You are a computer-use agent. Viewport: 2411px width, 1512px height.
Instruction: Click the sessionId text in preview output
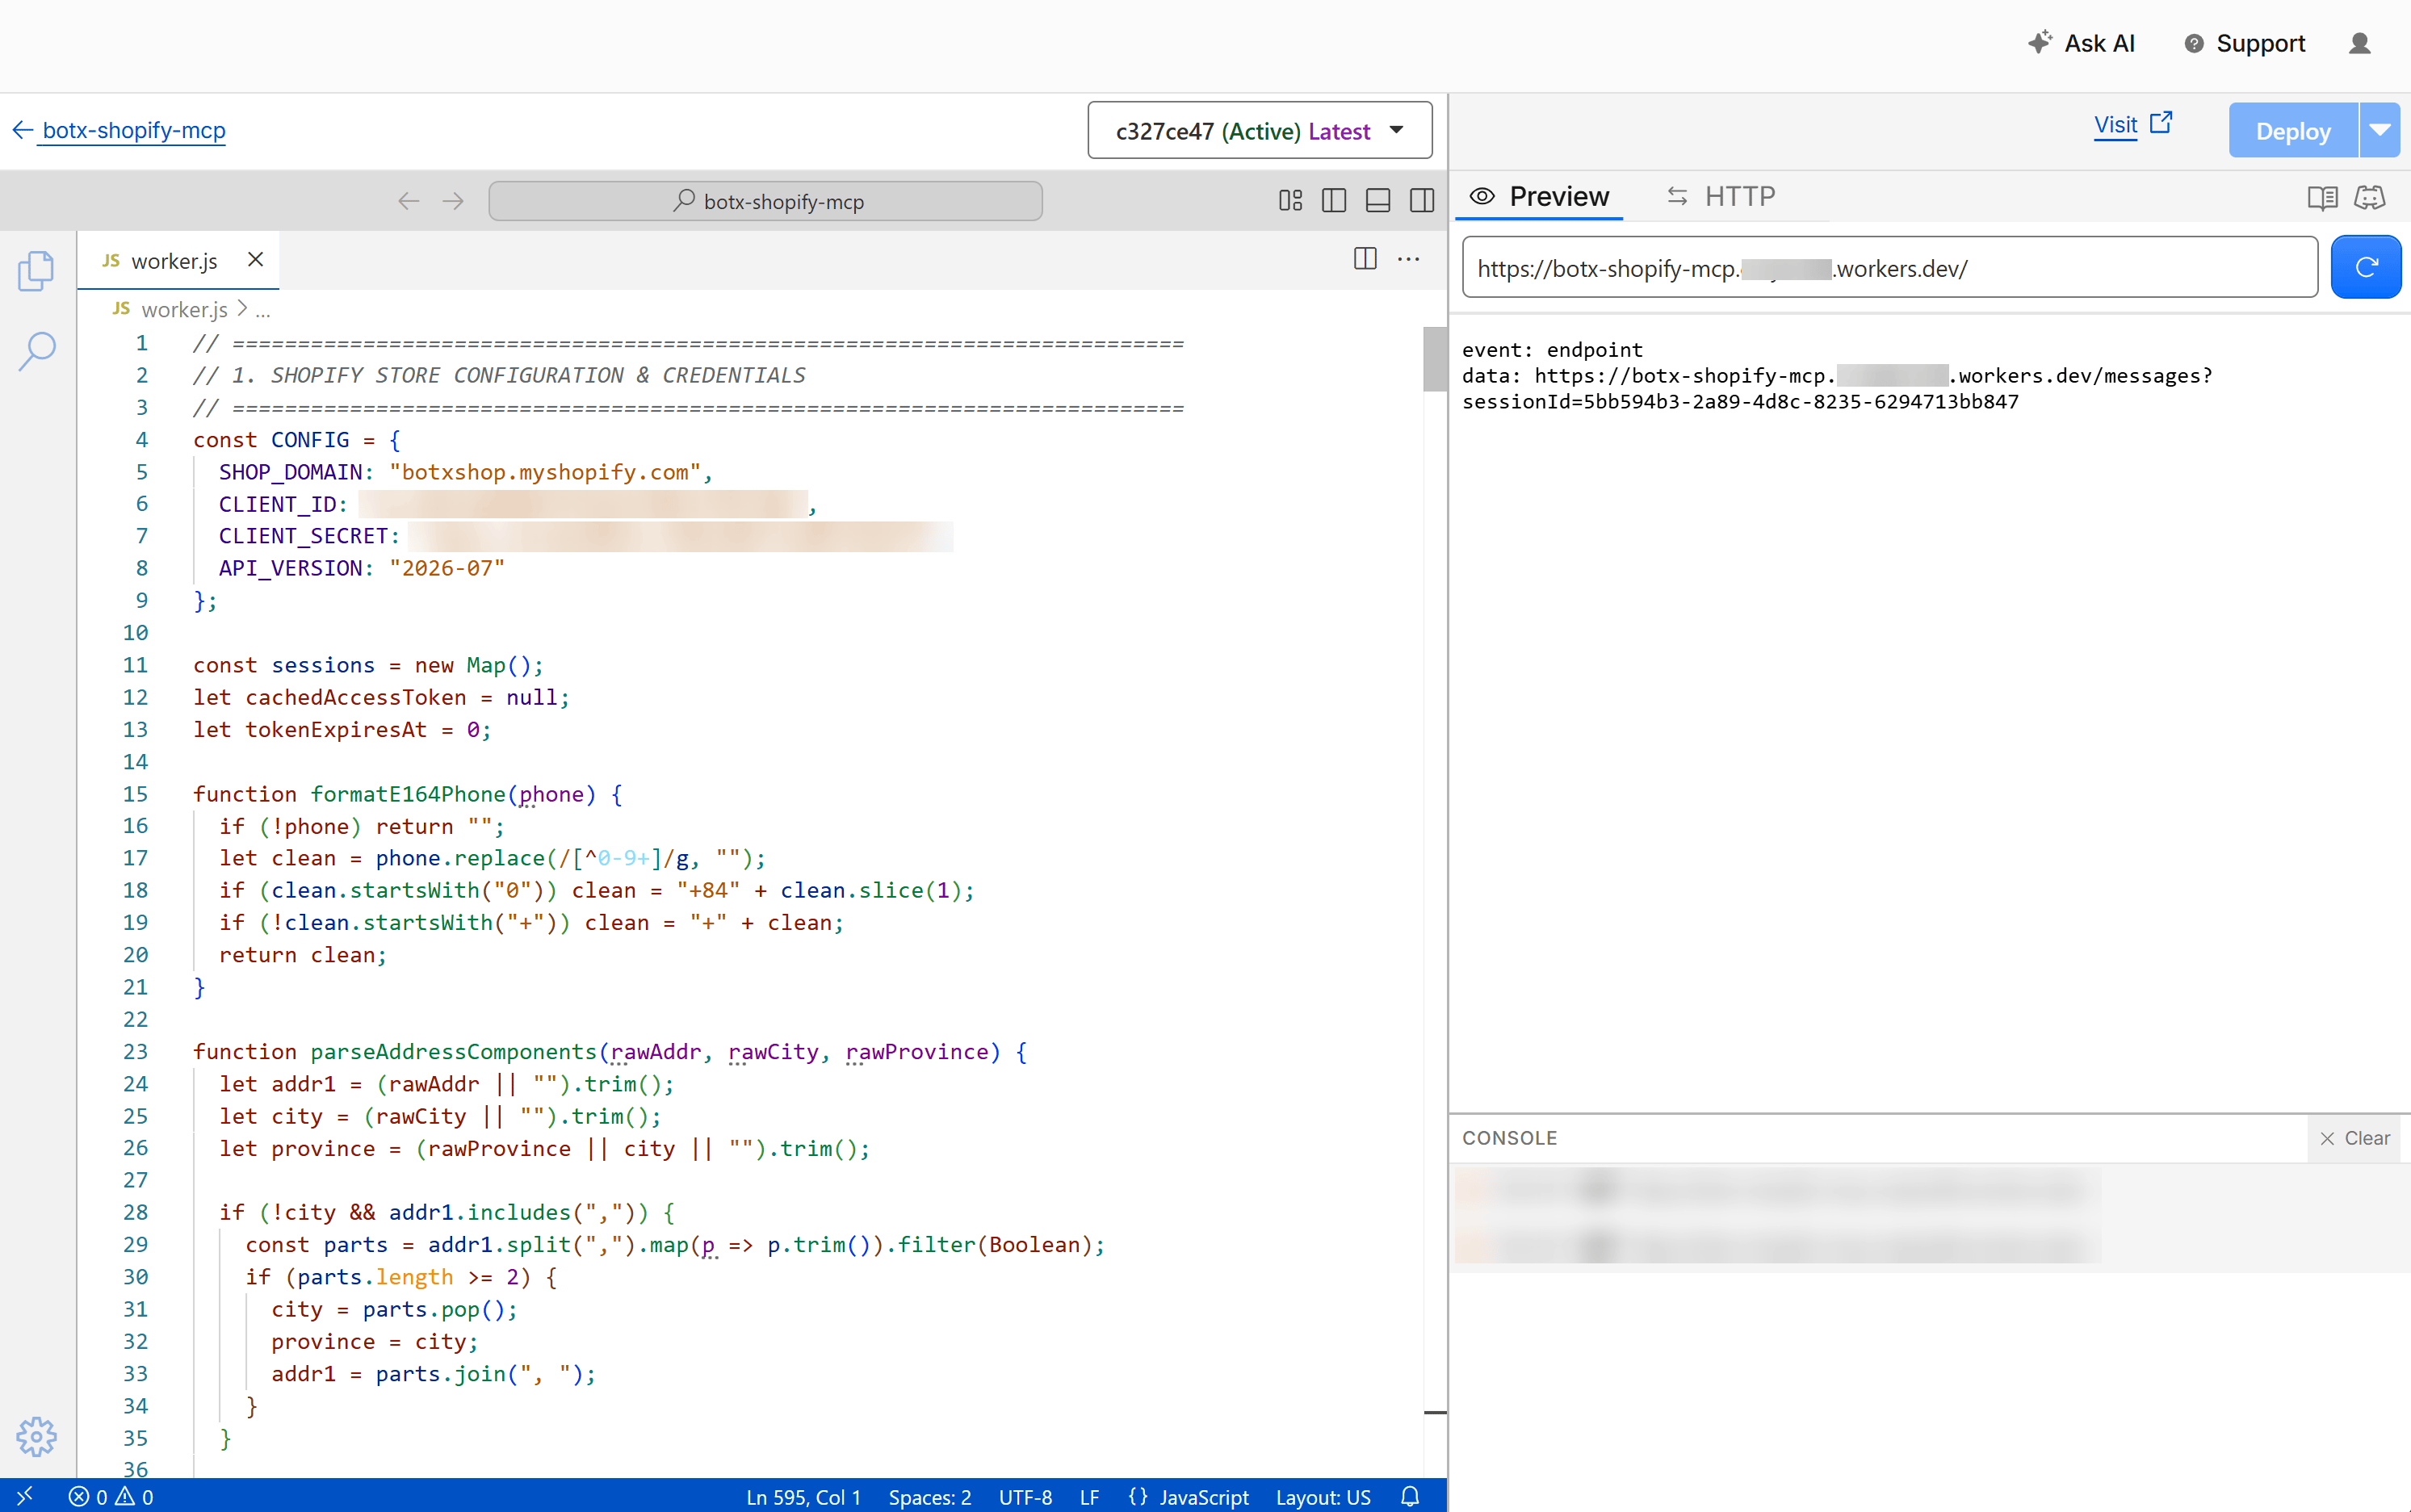[x=1740, y=401]
